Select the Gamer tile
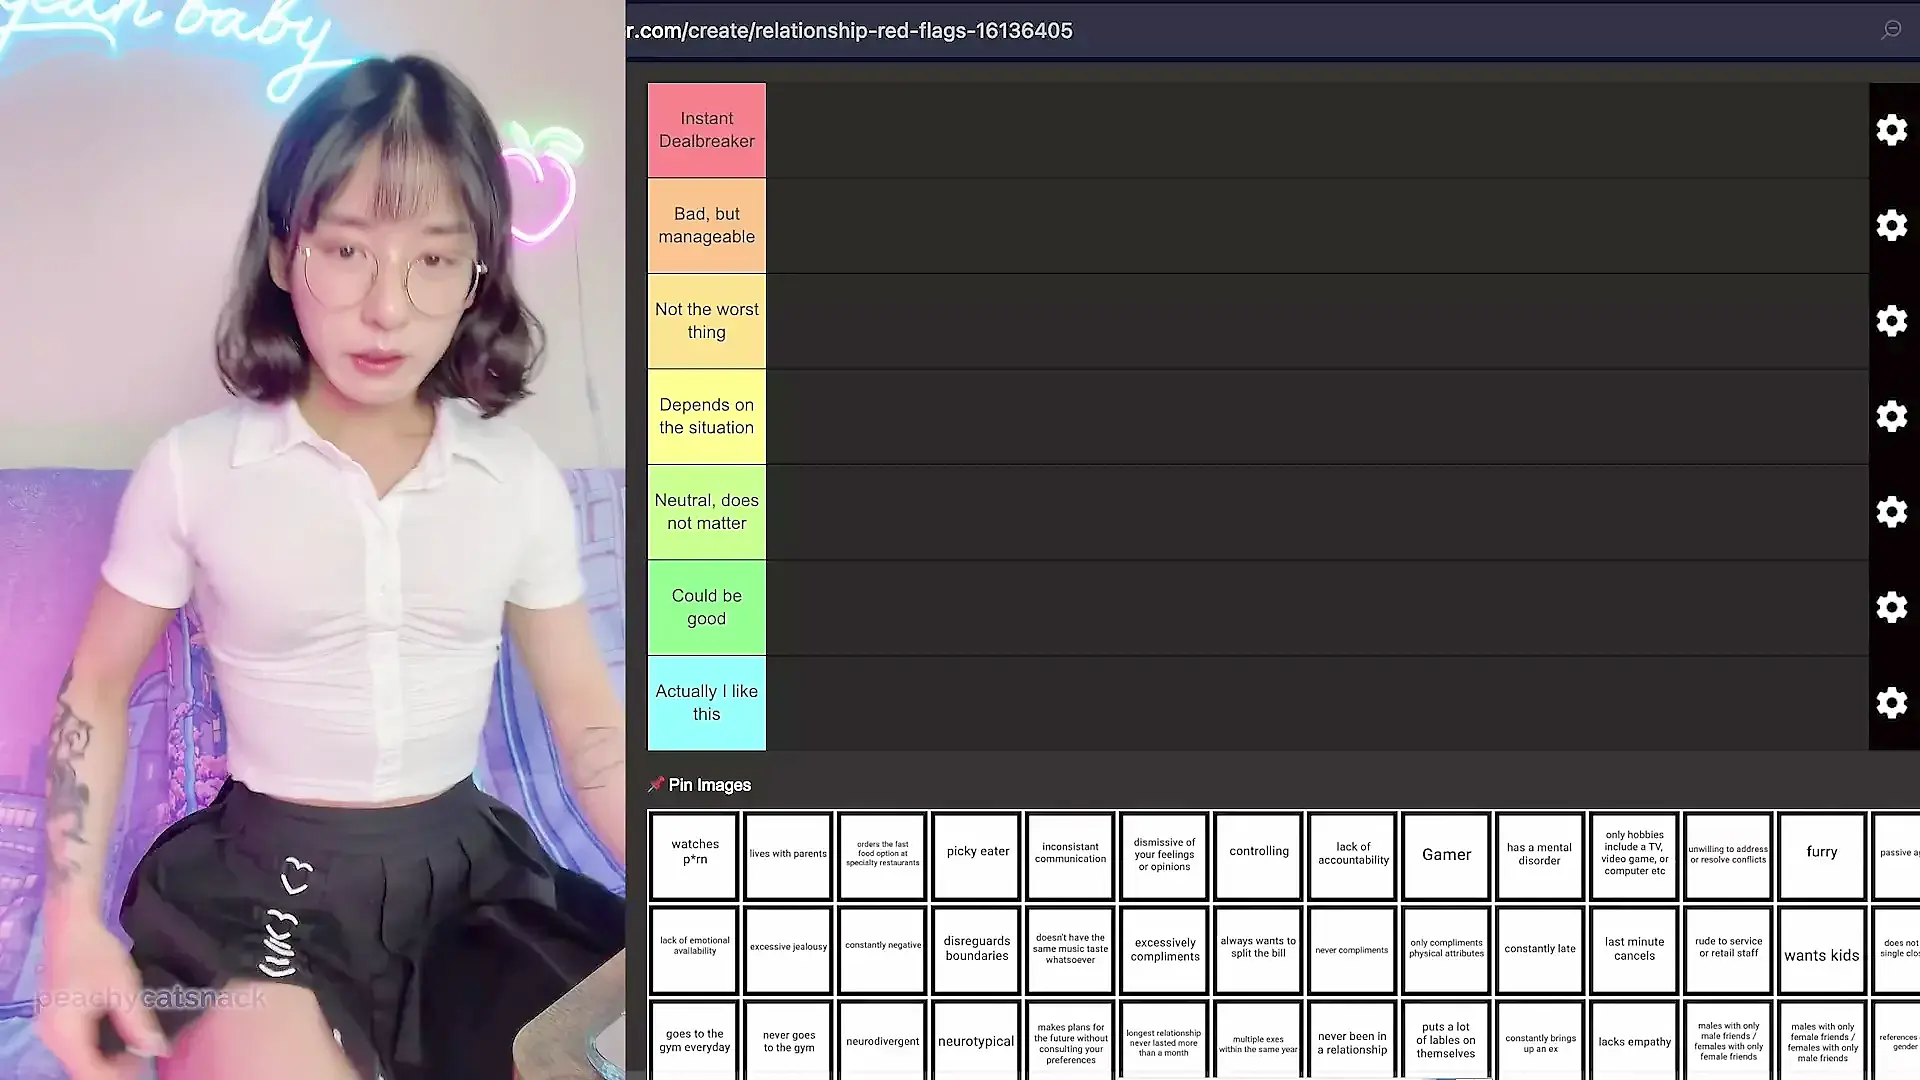Viewport: 1920px width, 1080px height. 1446,855
